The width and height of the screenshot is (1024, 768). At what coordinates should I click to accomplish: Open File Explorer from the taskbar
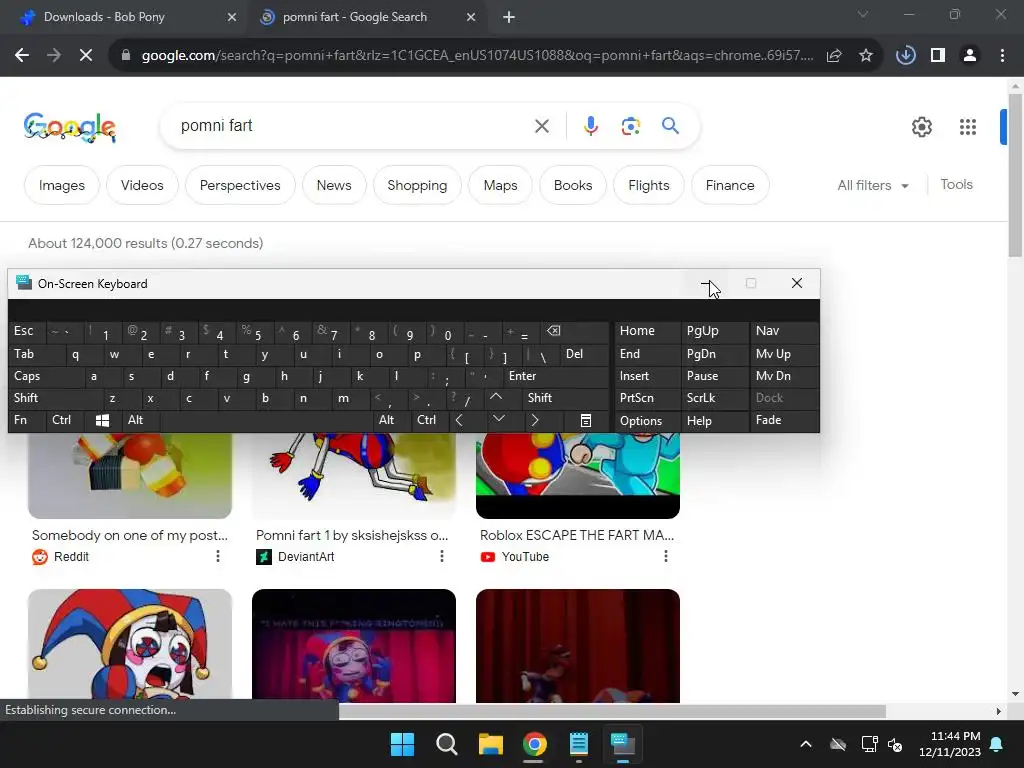(x=490, y=744)
